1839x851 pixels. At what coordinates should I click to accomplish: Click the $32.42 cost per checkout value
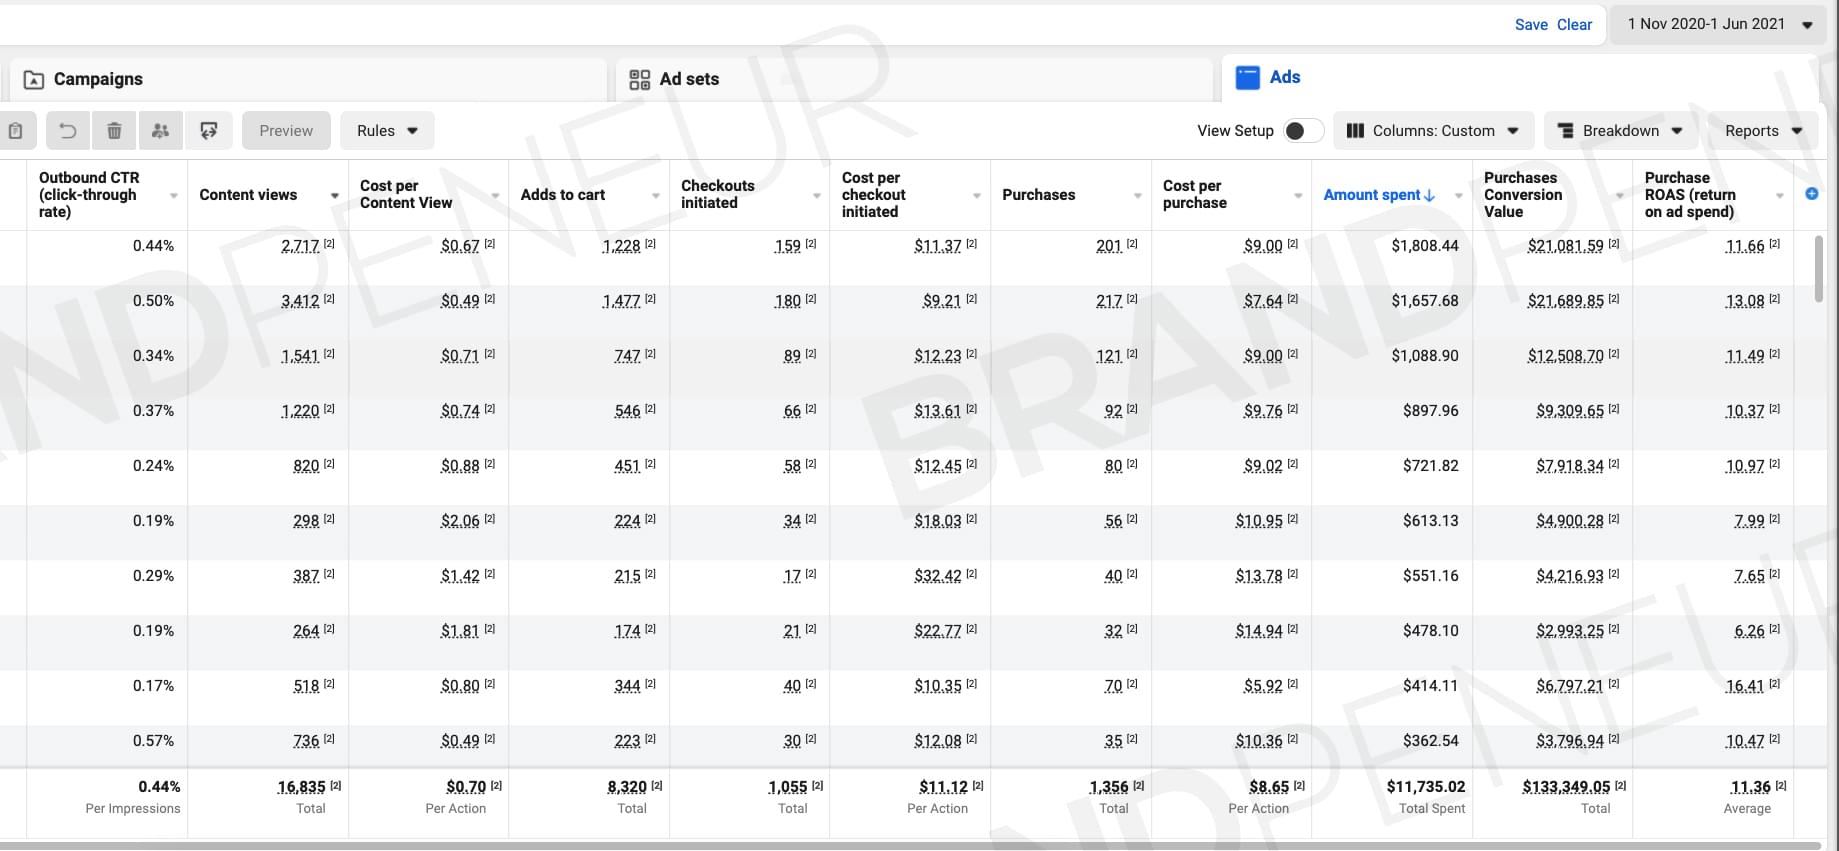pyautogui.click(x=938, y=576)
